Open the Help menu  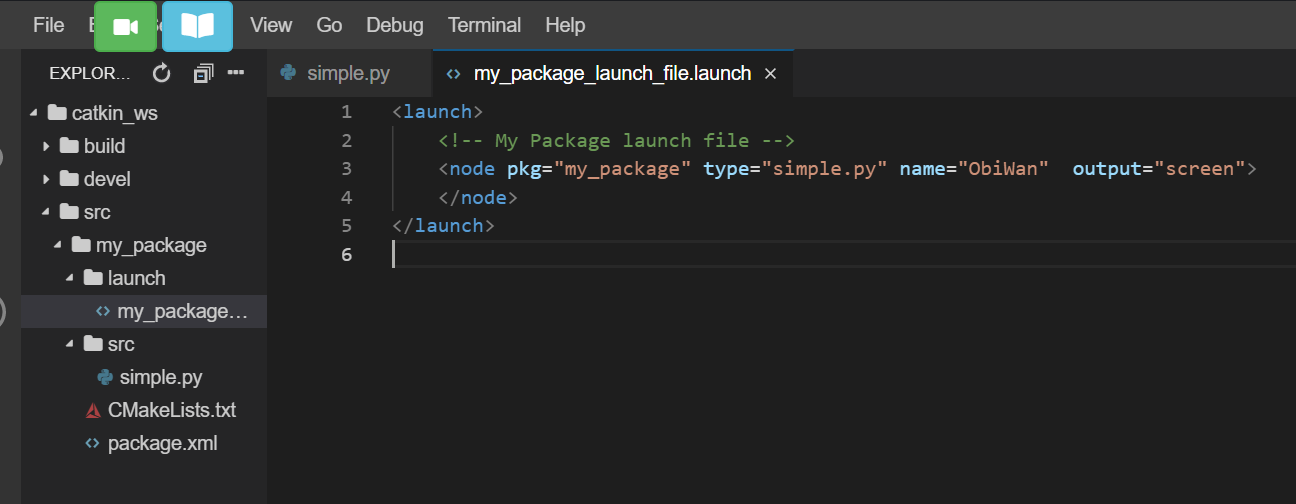tap(565, 25)
